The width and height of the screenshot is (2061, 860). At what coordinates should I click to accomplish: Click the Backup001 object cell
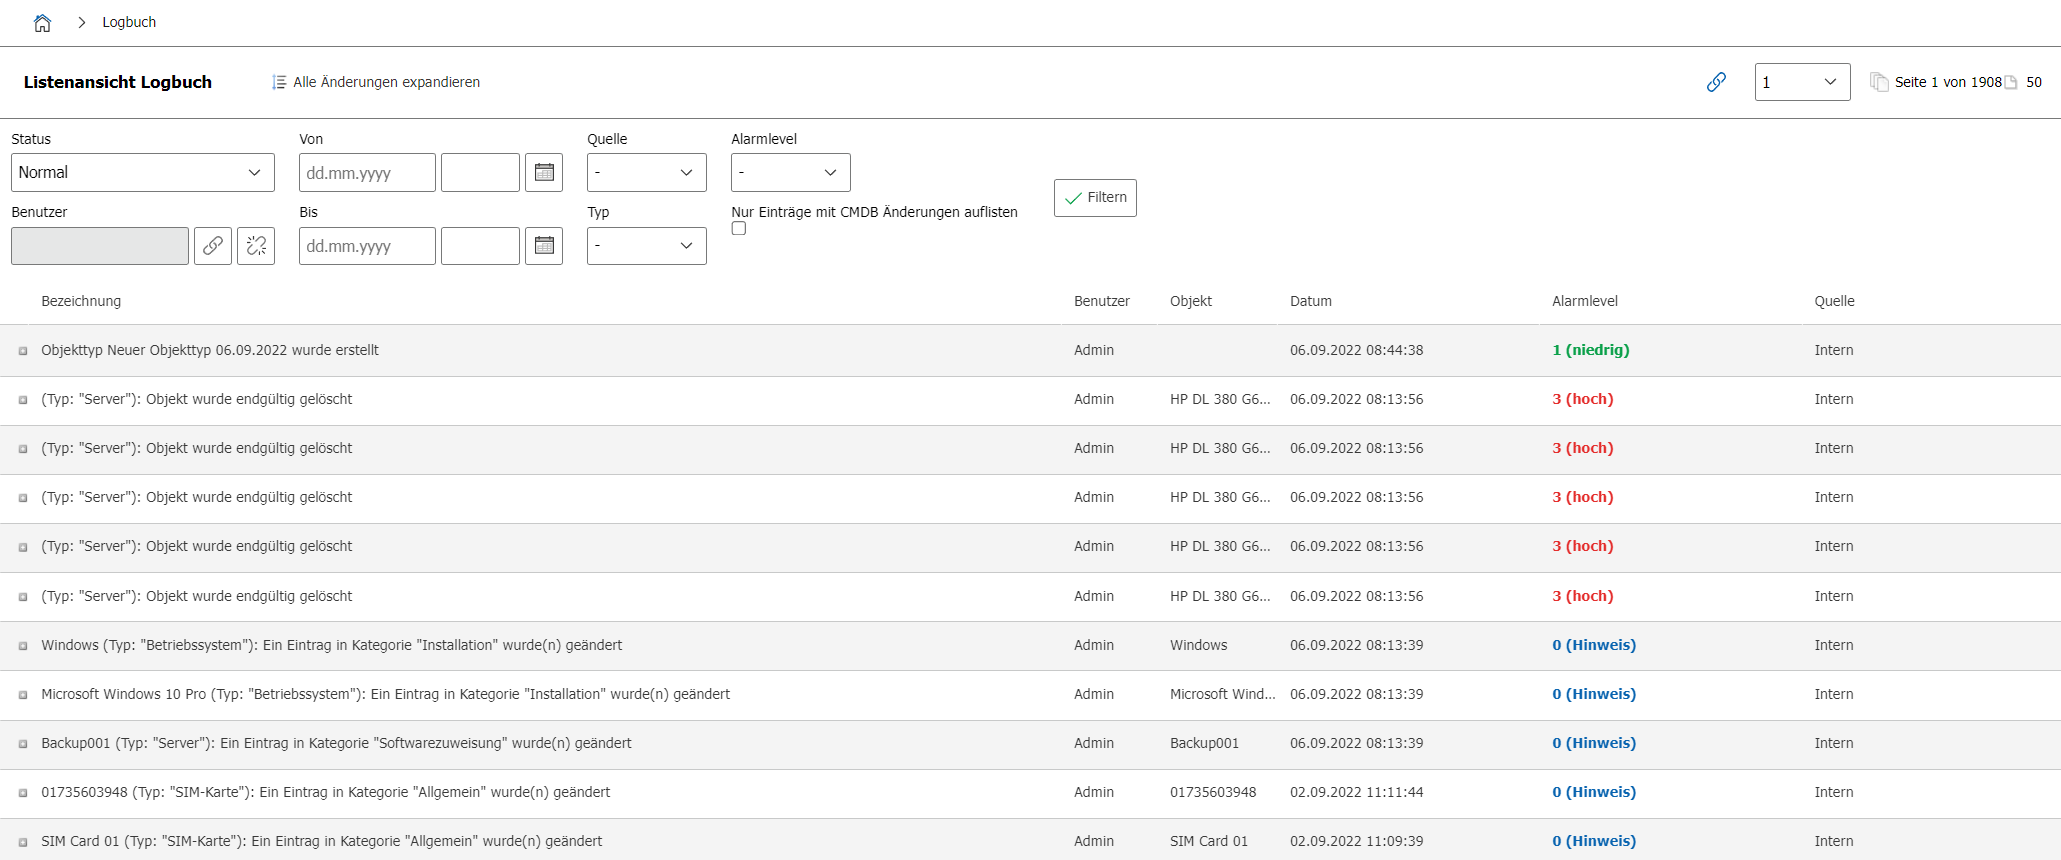click(x=1205, y=743)
